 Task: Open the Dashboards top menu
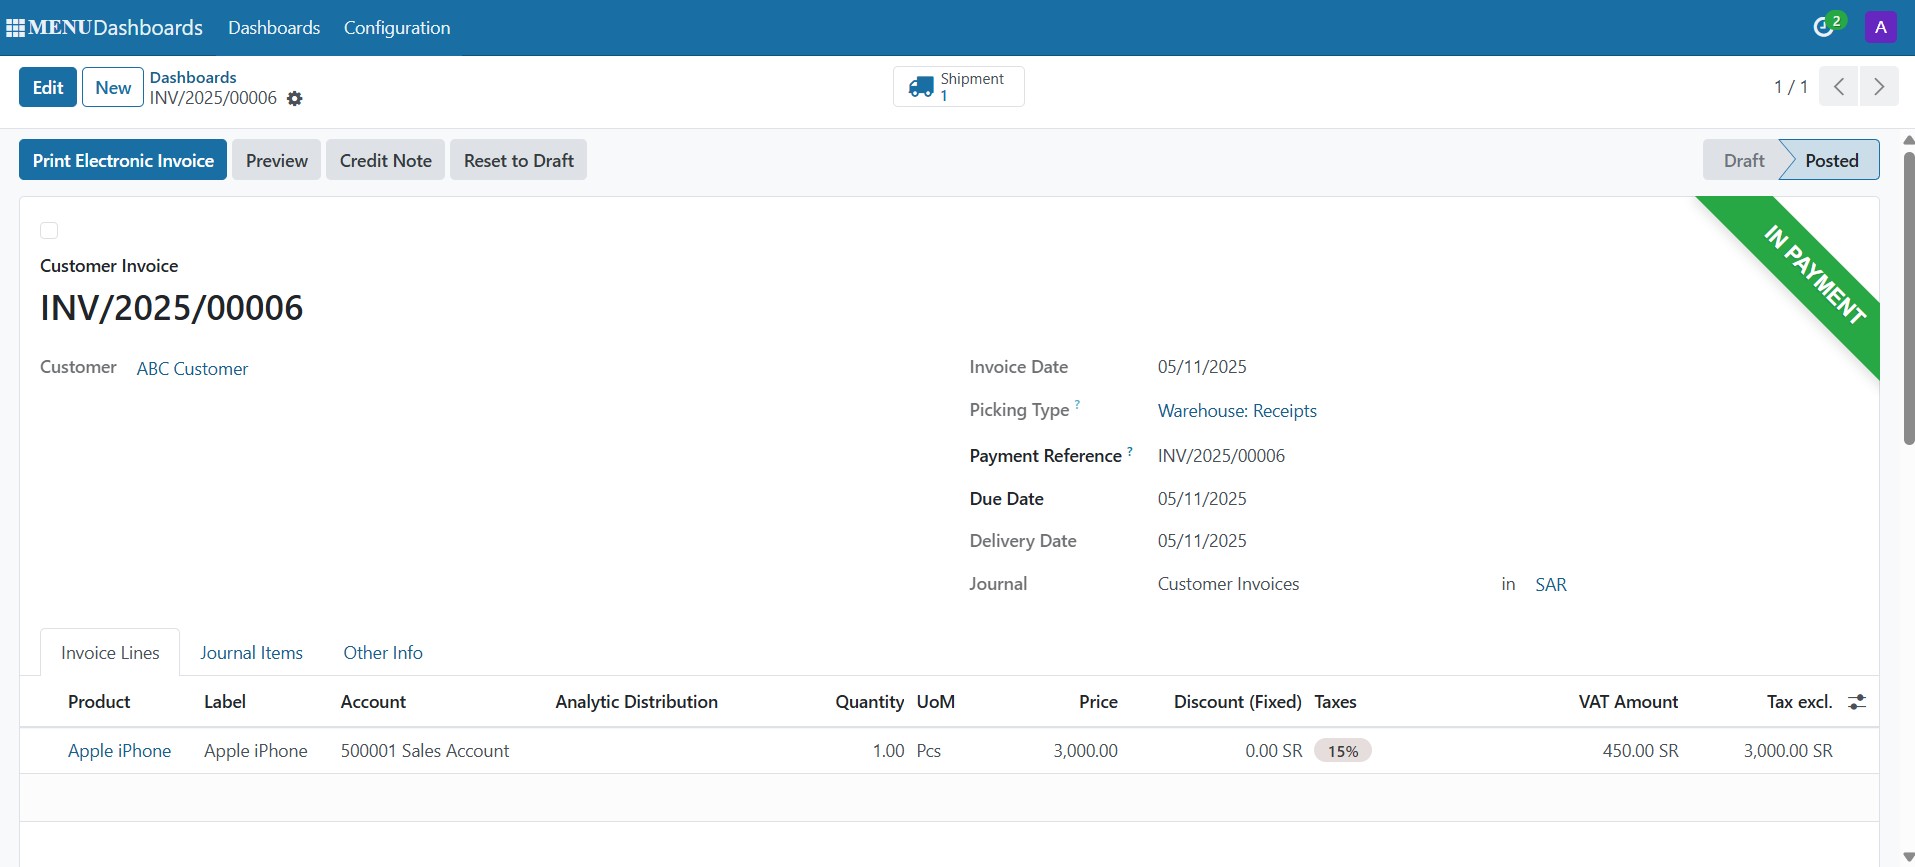(274, 28)
